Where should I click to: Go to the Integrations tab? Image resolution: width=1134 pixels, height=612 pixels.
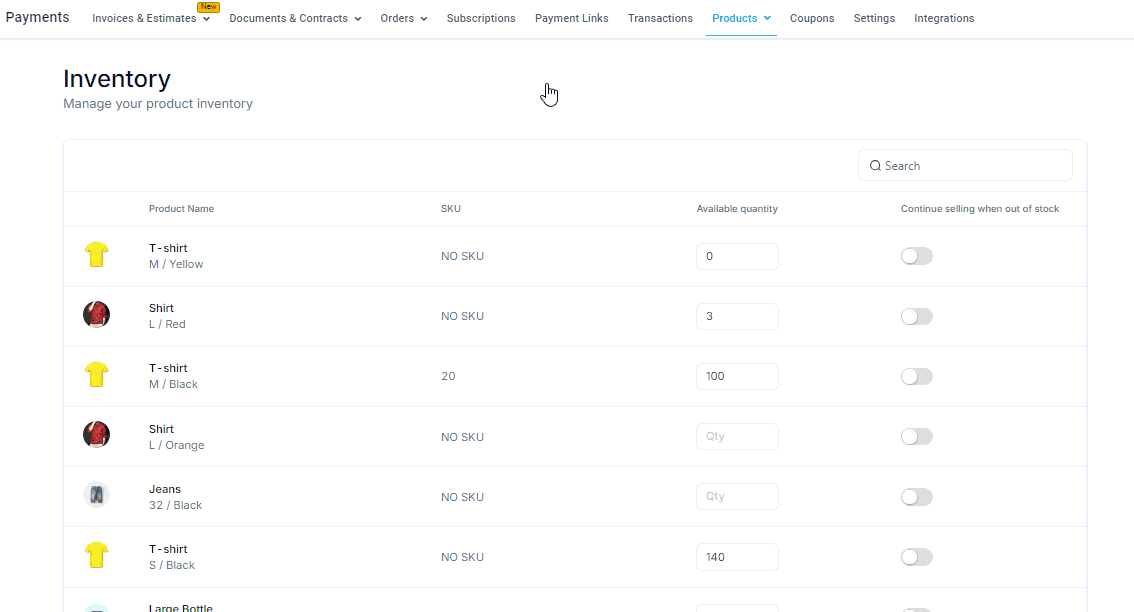(x=944, y=19)
